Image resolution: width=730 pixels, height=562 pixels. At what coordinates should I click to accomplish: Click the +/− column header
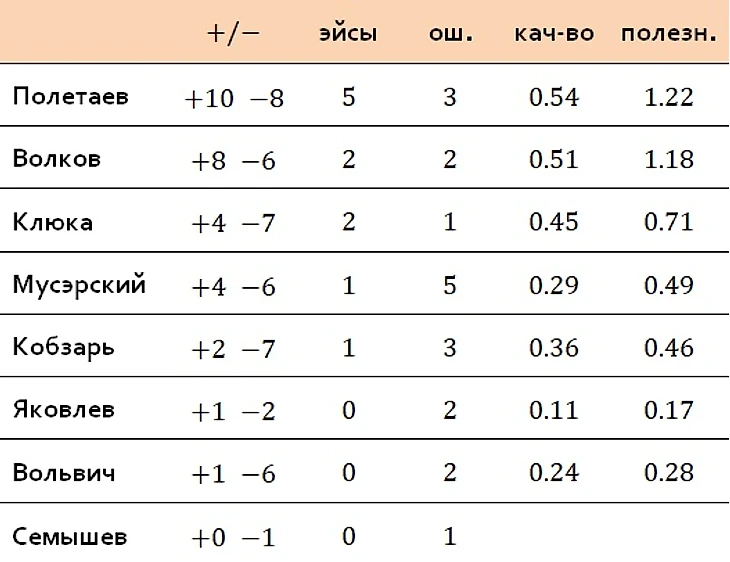pos(233,34)
